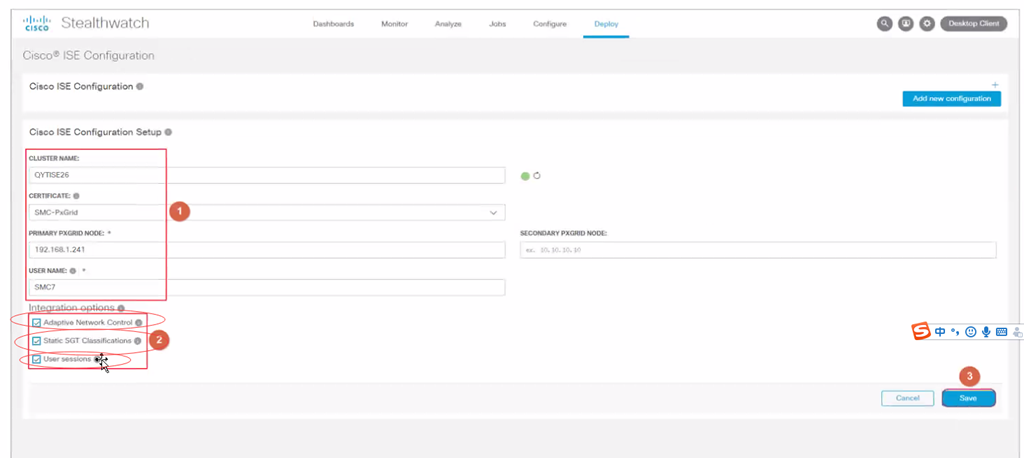Expand the CERTIFICATE dropdown chevron
Viewport: 1024px width, 458px height.
pyautogui.click(x=493, y=213)
